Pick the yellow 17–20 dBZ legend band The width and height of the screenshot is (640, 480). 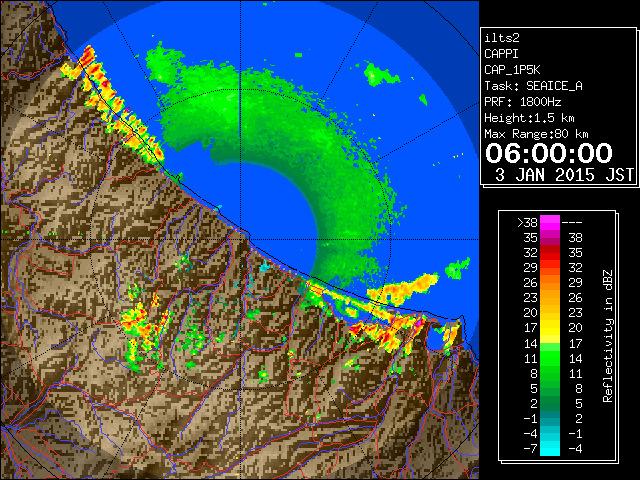(550, 328)
